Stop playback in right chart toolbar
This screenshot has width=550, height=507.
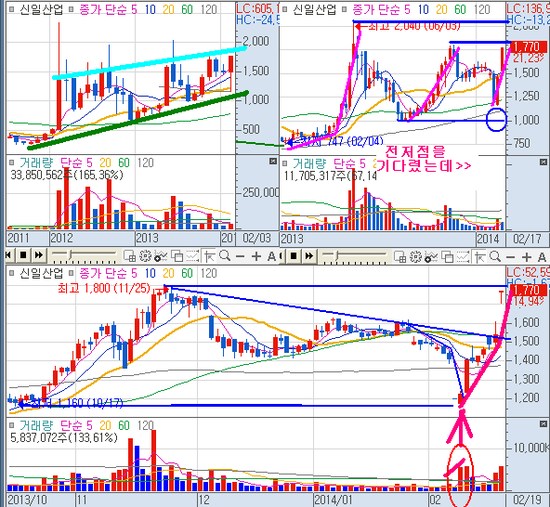click(x=294, y=256)
